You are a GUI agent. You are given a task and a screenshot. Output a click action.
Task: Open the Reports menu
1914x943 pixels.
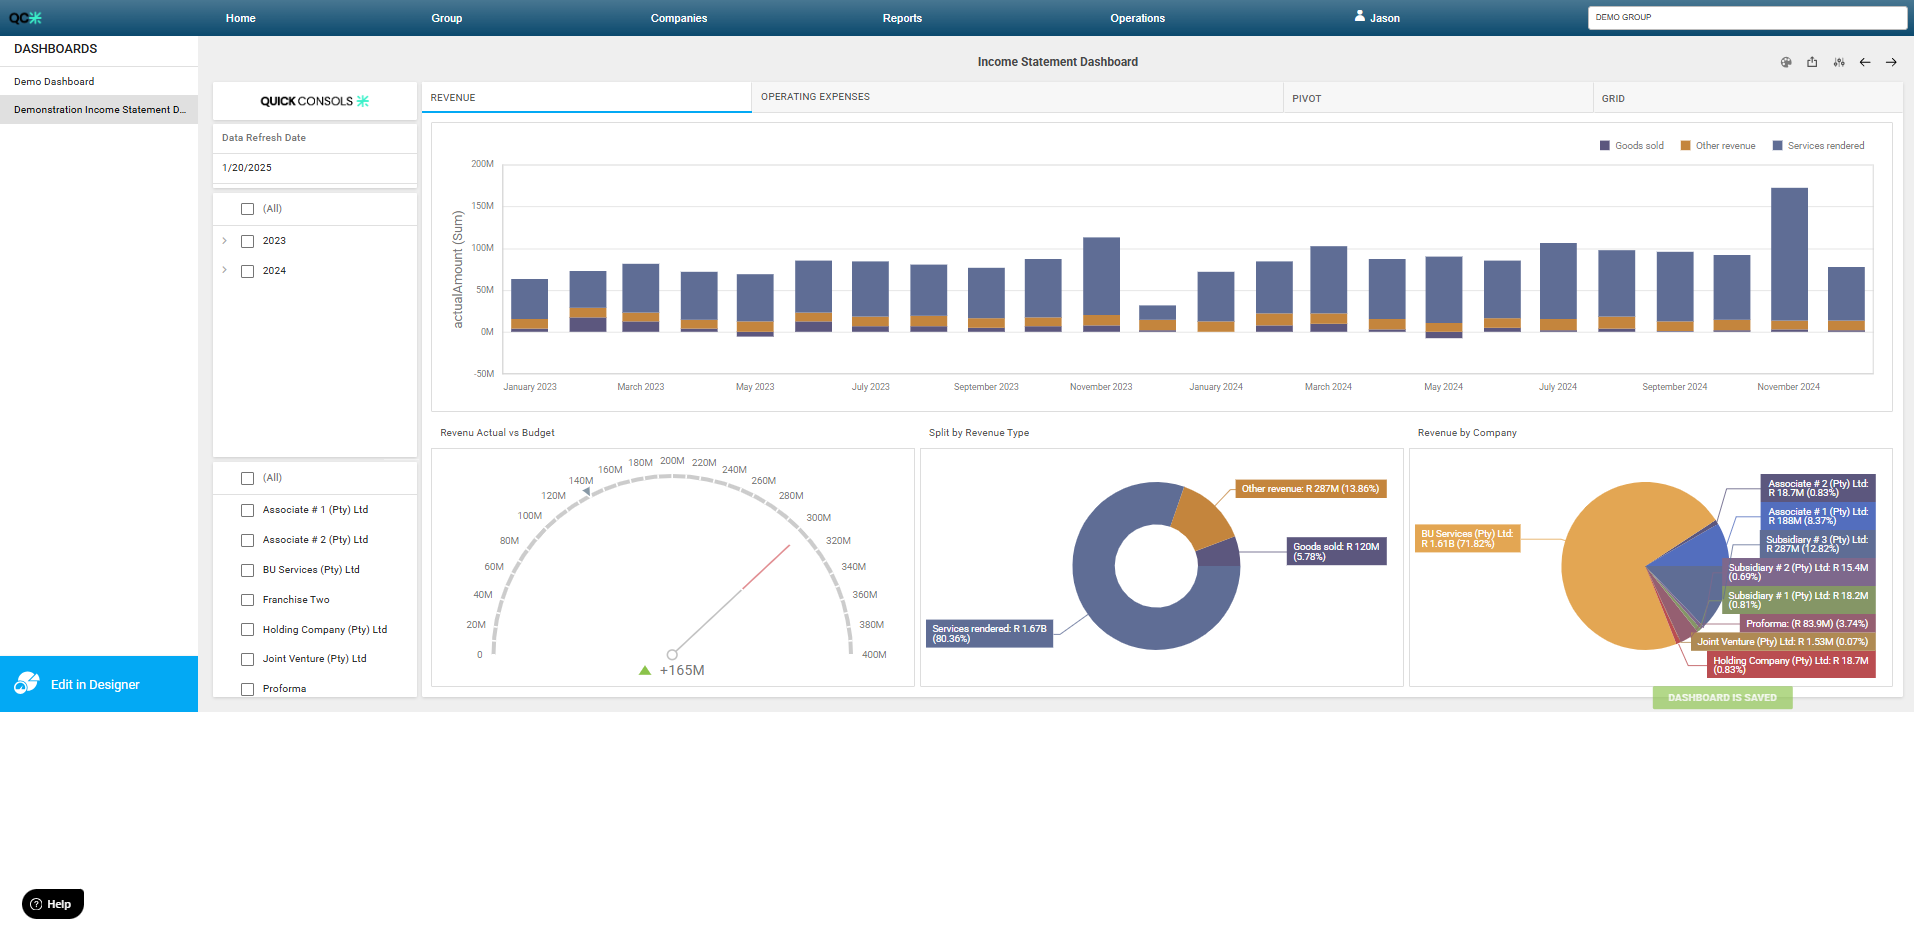[902, 18]
